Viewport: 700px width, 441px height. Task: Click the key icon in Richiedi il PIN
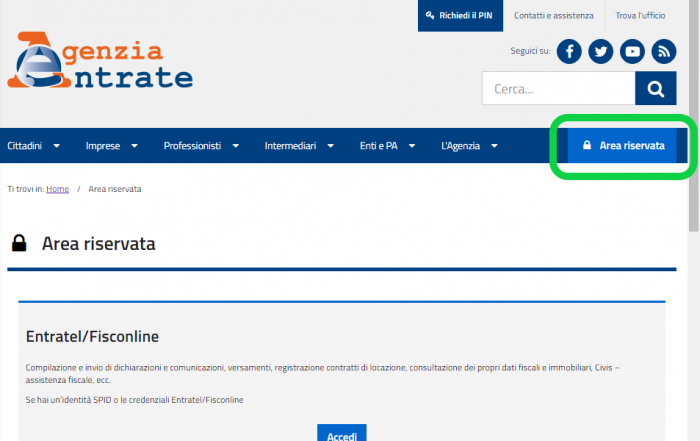click(x=429, y=15)
